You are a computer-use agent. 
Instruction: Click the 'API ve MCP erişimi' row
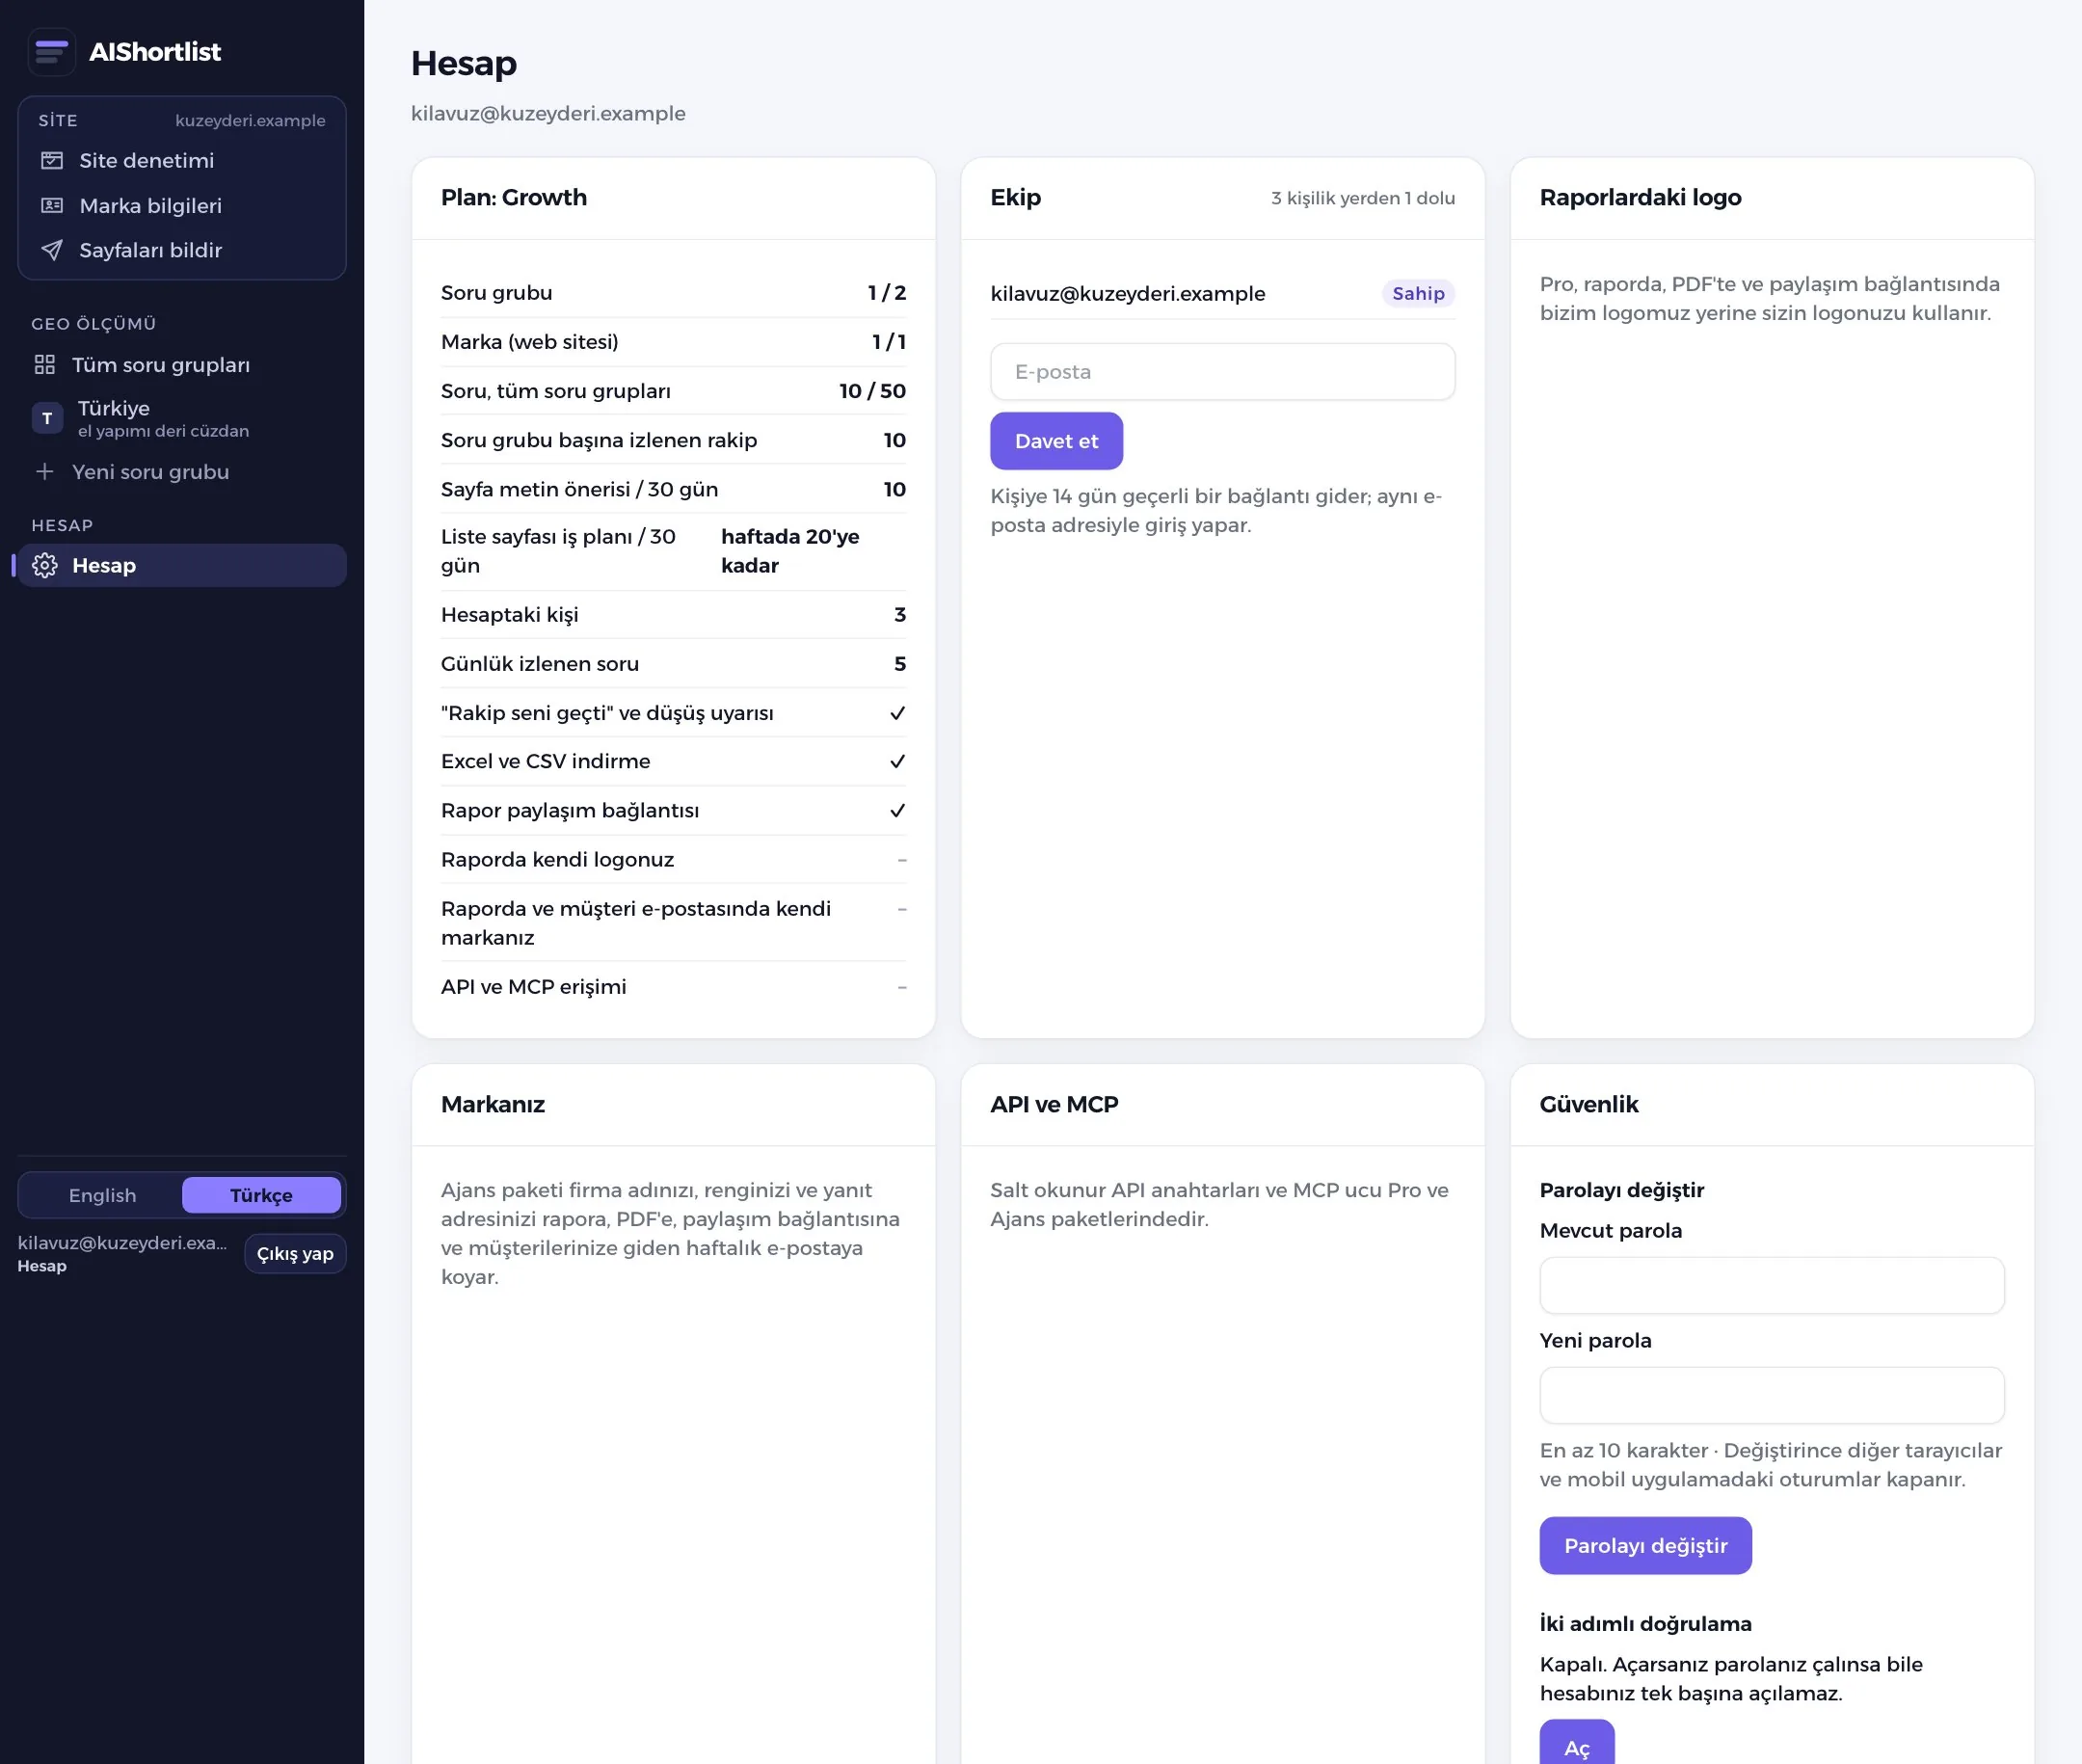(x=673, y=987)
